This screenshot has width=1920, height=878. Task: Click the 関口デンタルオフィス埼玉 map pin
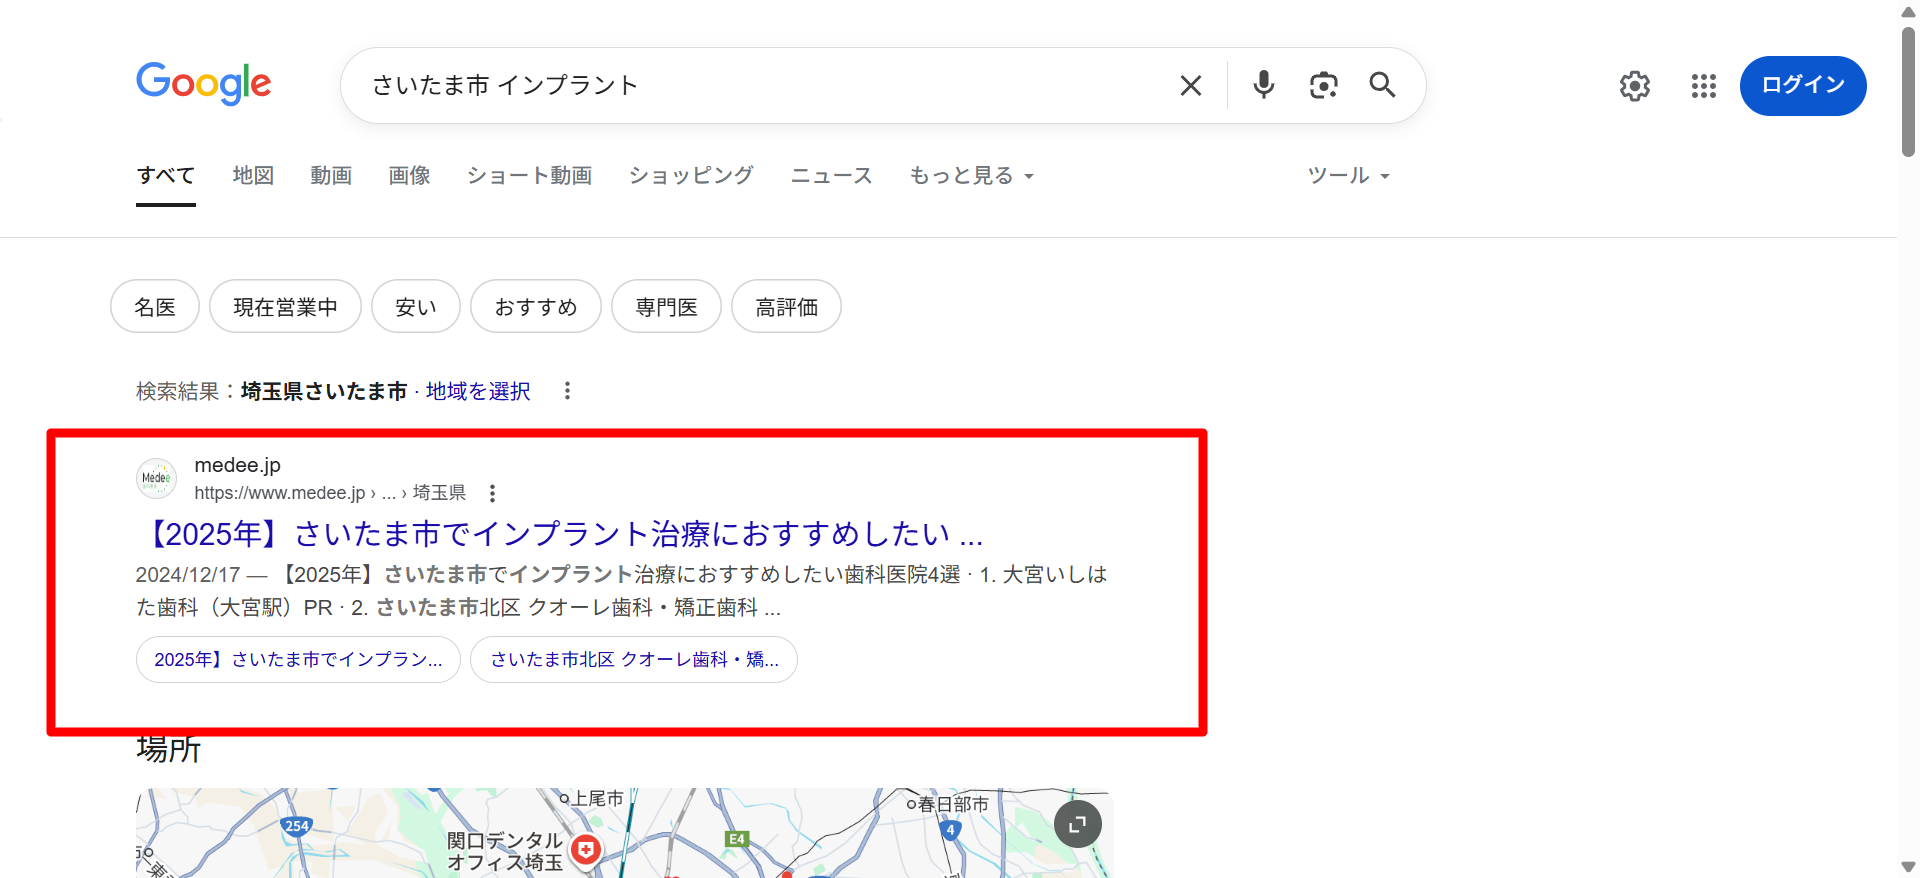(x=586, y=850)
